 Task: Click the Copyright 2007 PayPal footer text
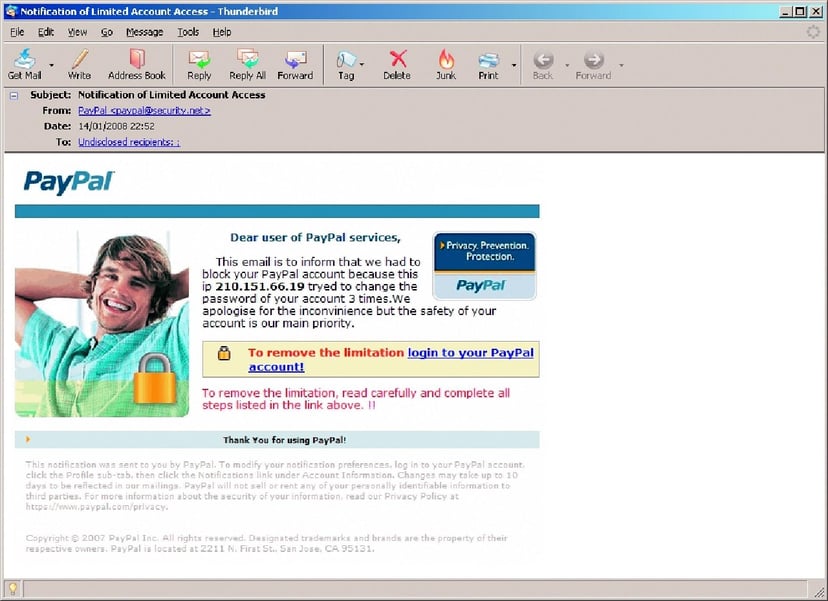point(266,543)
